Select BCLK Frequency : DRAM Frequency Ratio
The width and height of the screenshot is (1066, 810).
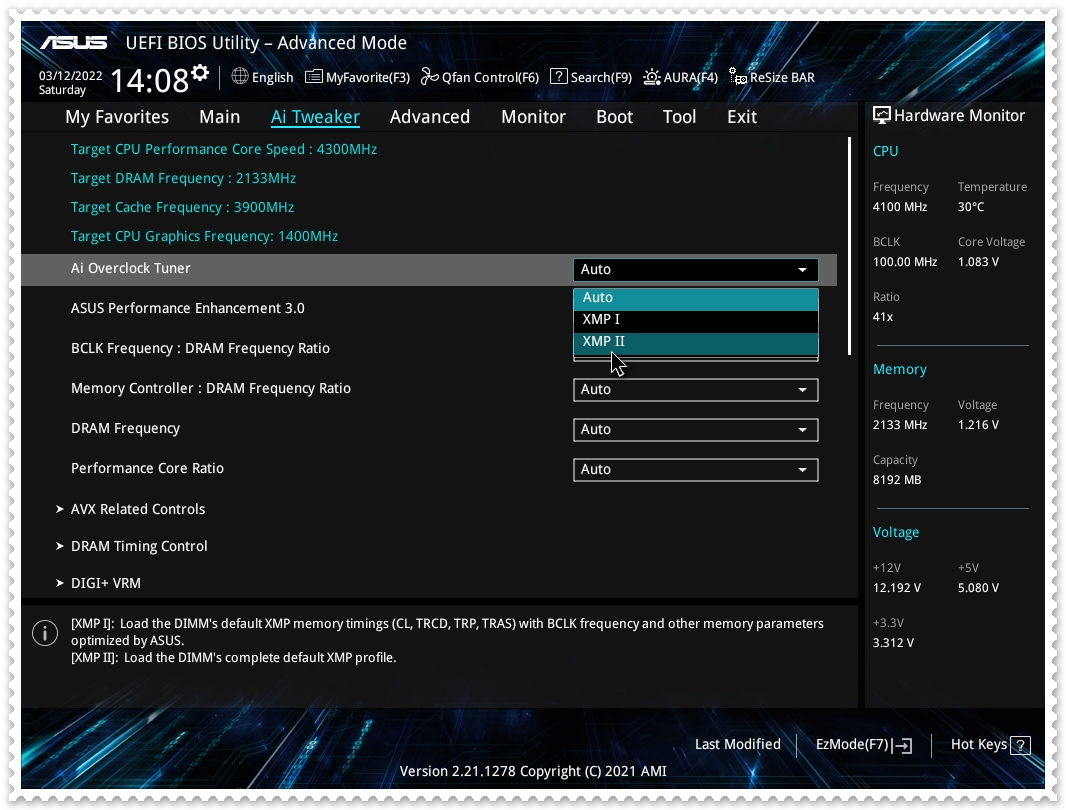[x=200, y=349]
